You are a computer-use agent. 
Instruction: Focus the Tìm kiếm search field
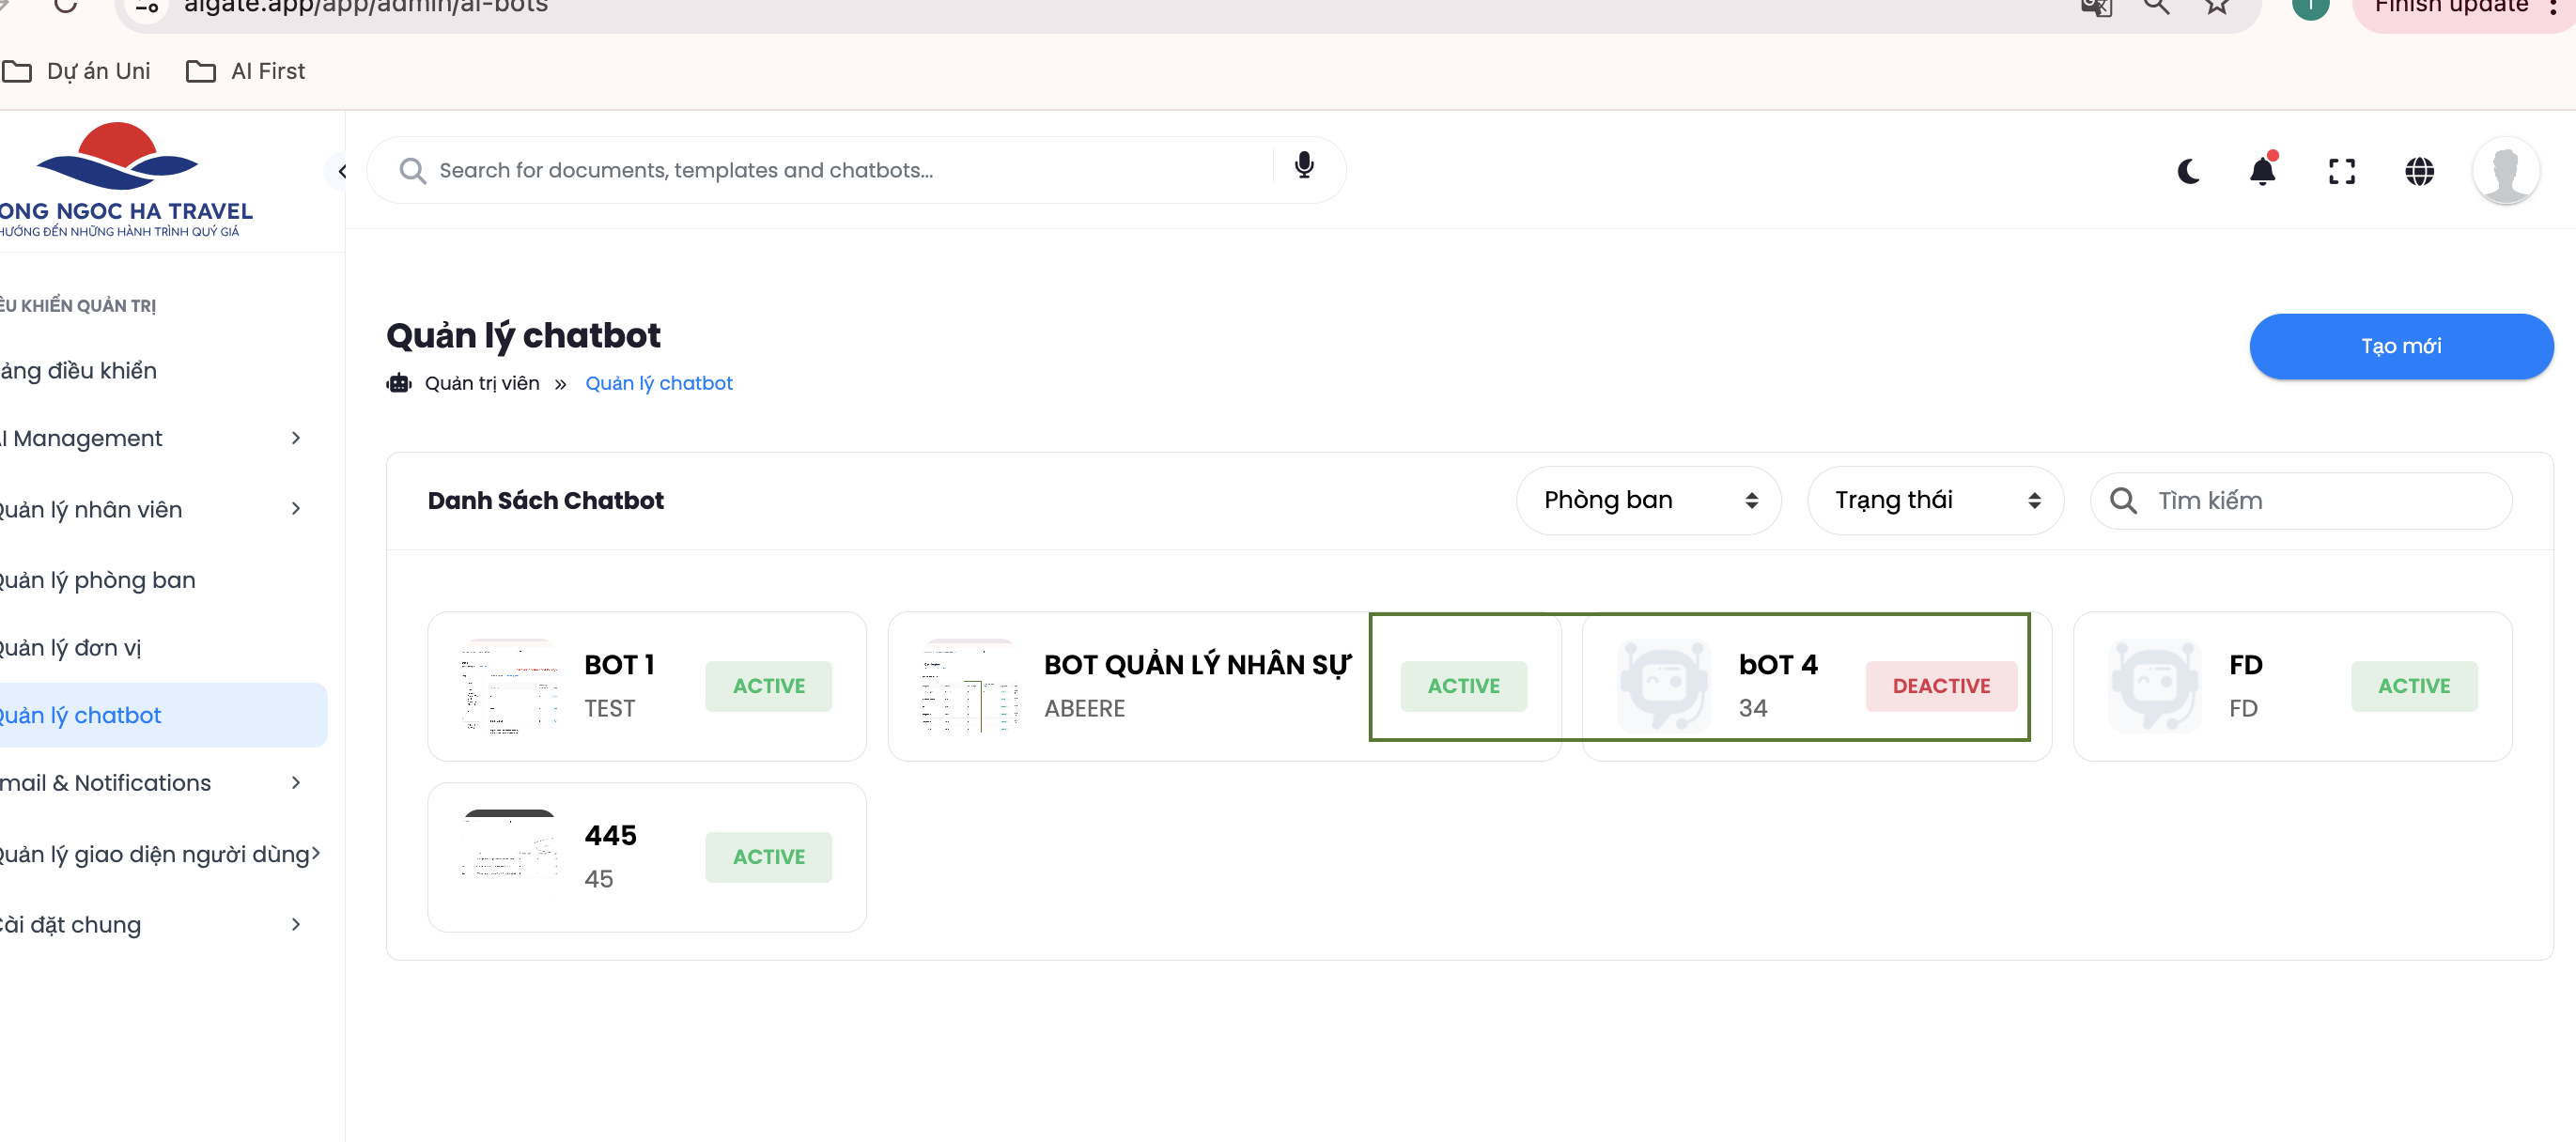click(x=2320, y=500)
